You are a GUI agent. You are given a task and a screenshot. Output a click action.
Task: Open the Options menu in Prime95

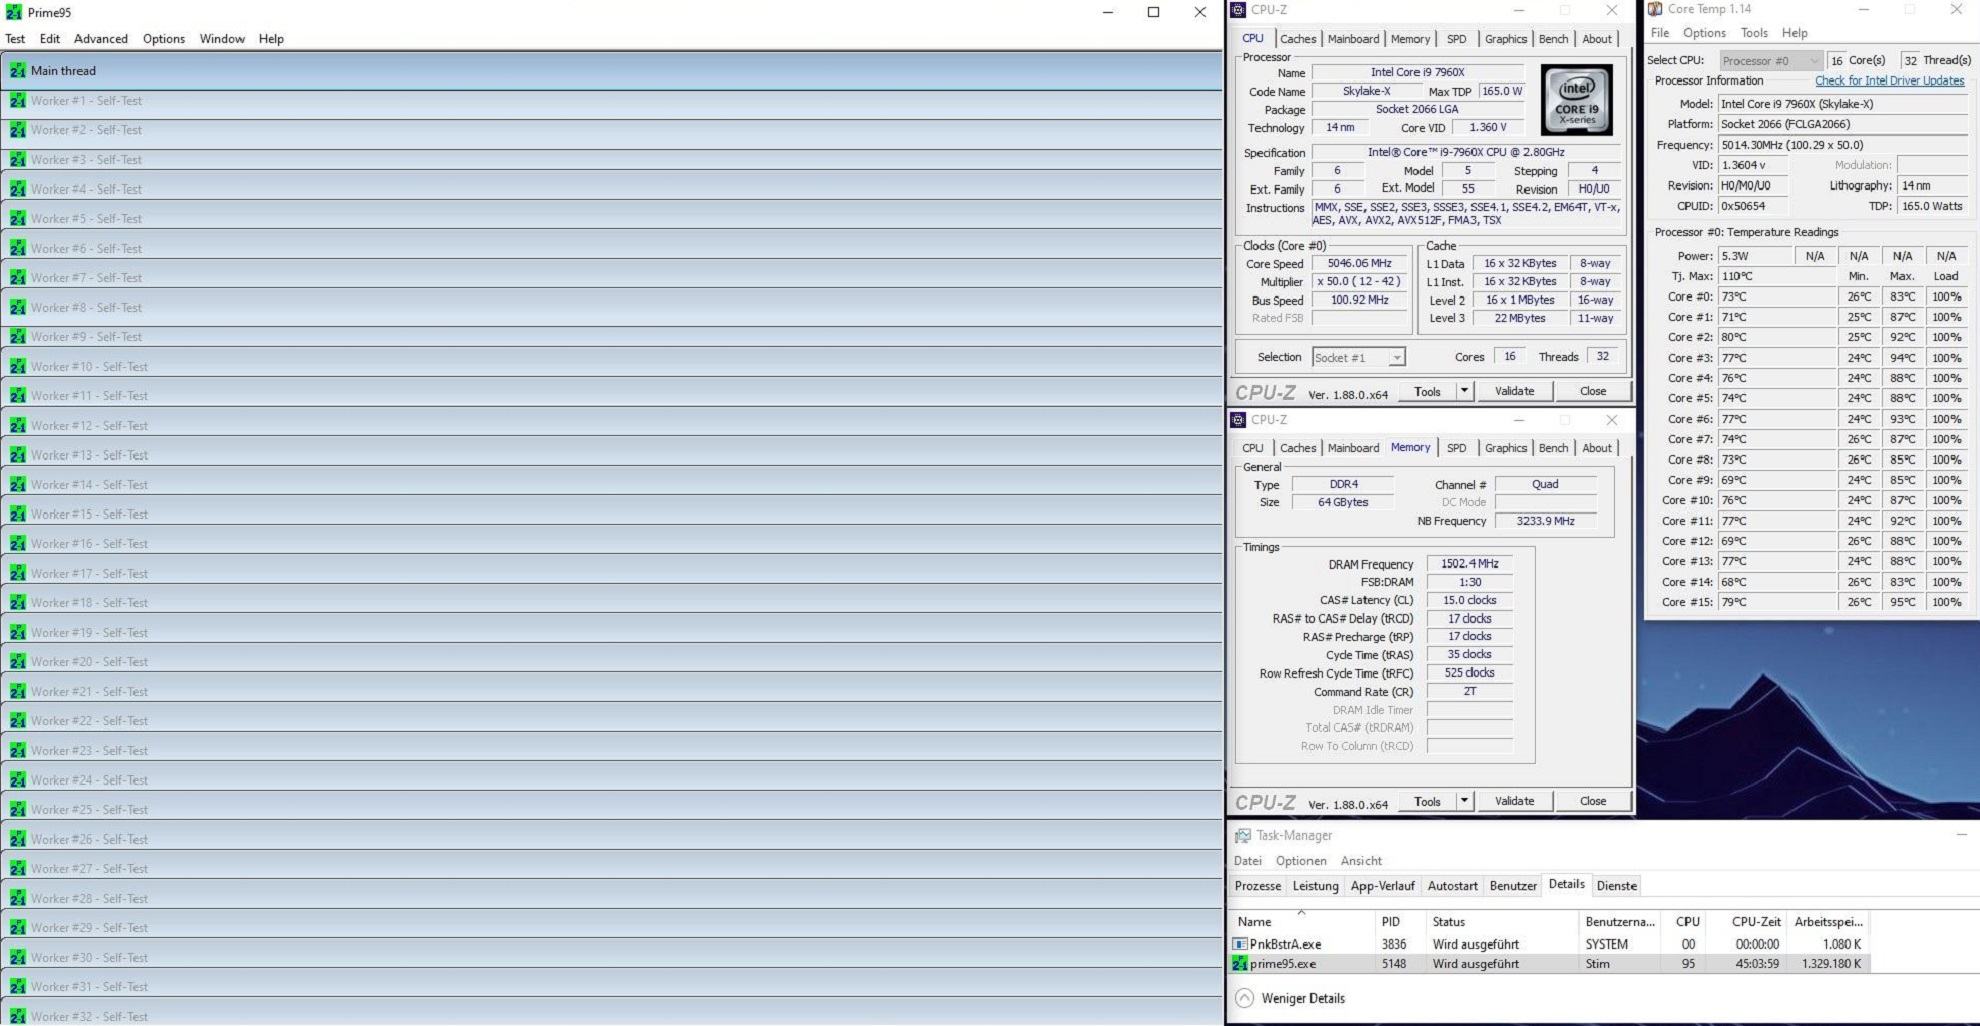(164, 39)
